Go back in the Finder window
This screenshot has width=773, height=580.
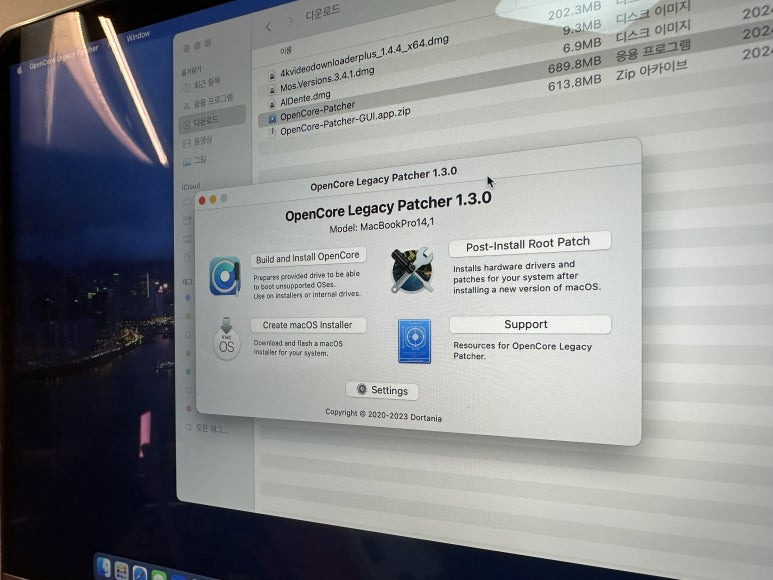point(268,27)
